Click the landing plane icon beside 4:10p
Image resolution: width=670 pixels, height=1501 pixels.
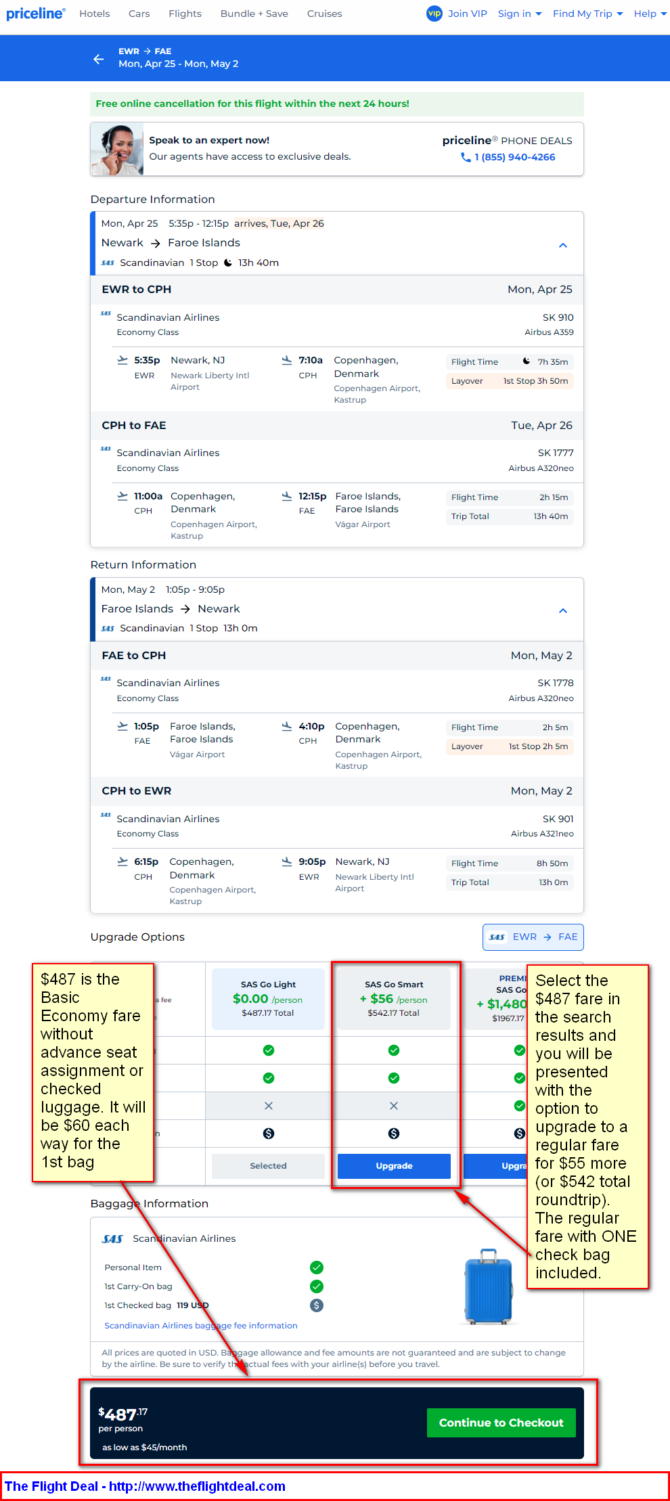pyautogui.click(x=286, y=726)
